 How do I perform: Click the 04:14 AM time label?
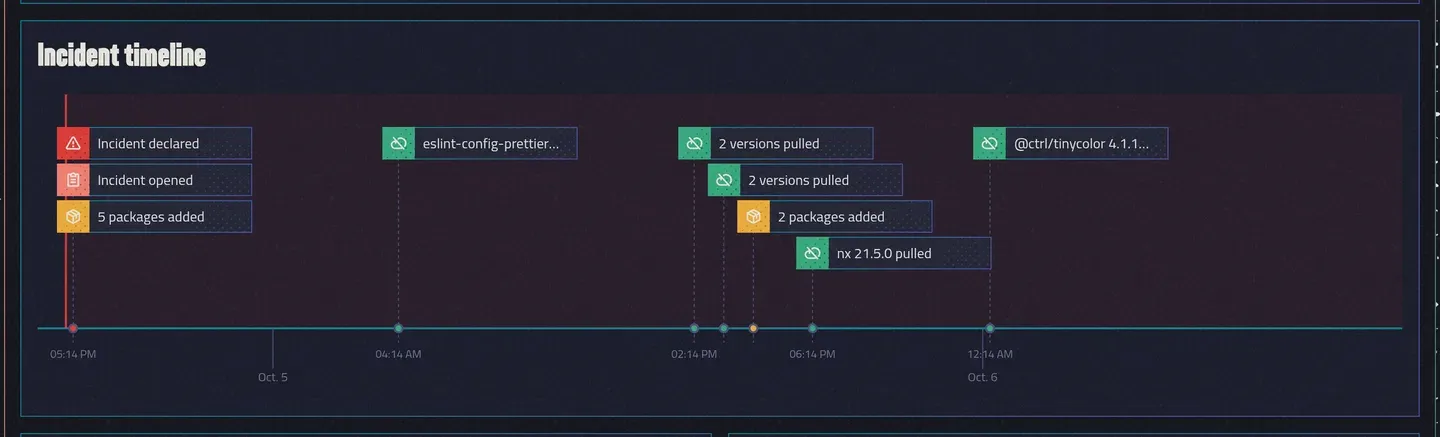click(398, 354)
